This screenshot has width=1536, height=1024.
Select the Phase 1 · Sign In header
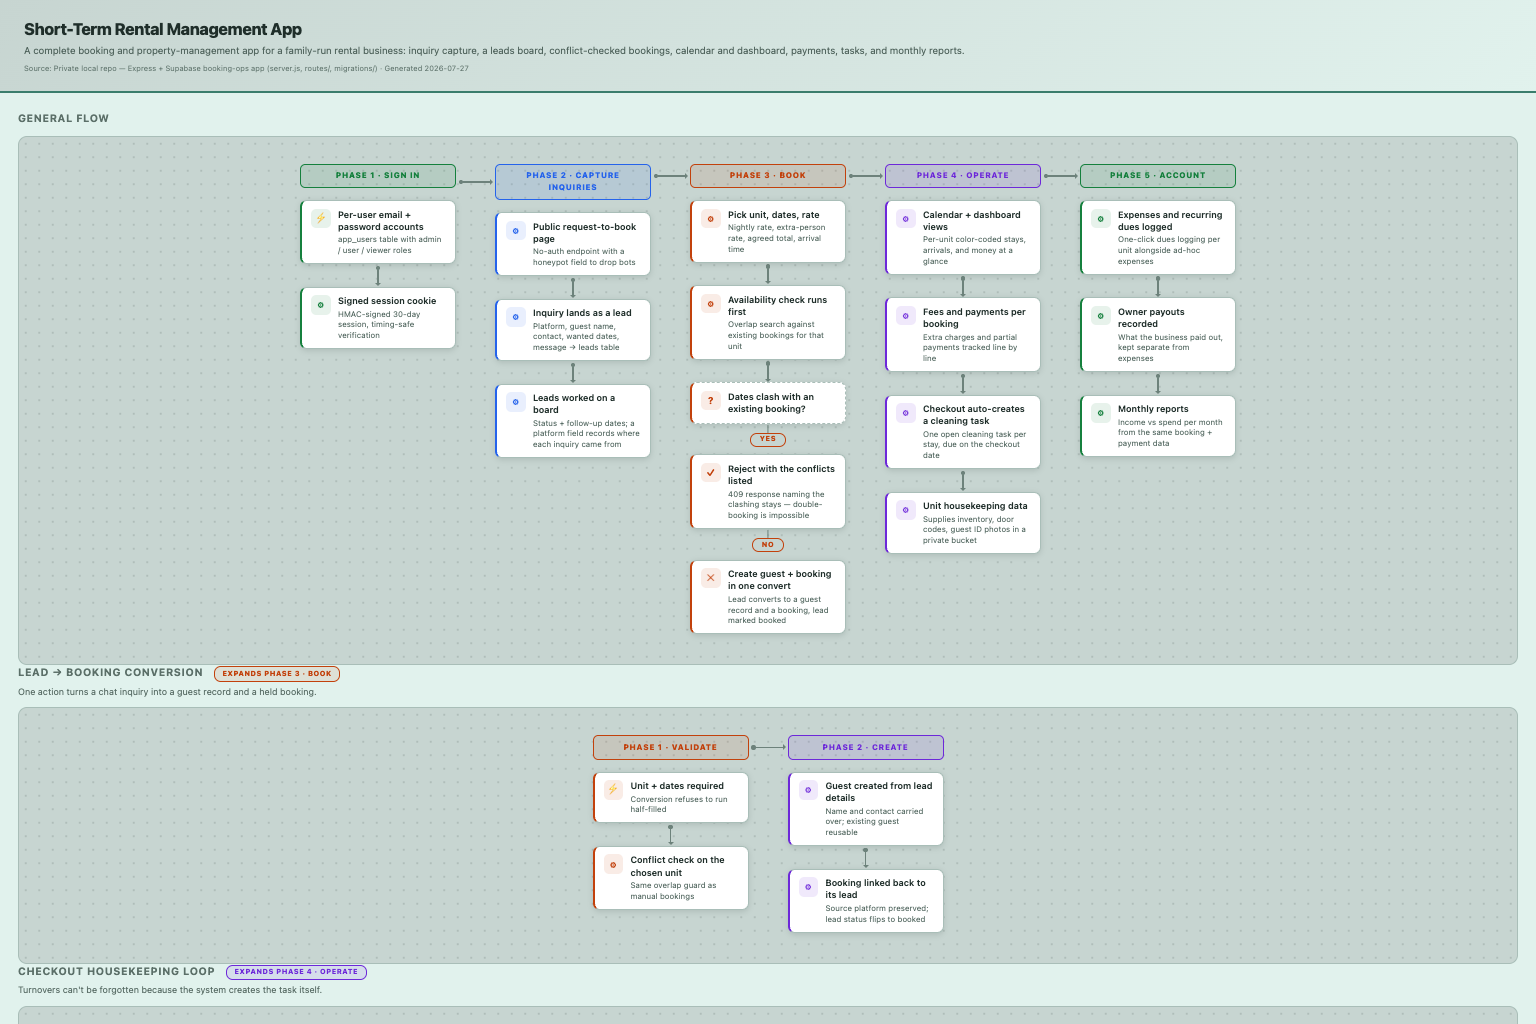tap(378, 175)
